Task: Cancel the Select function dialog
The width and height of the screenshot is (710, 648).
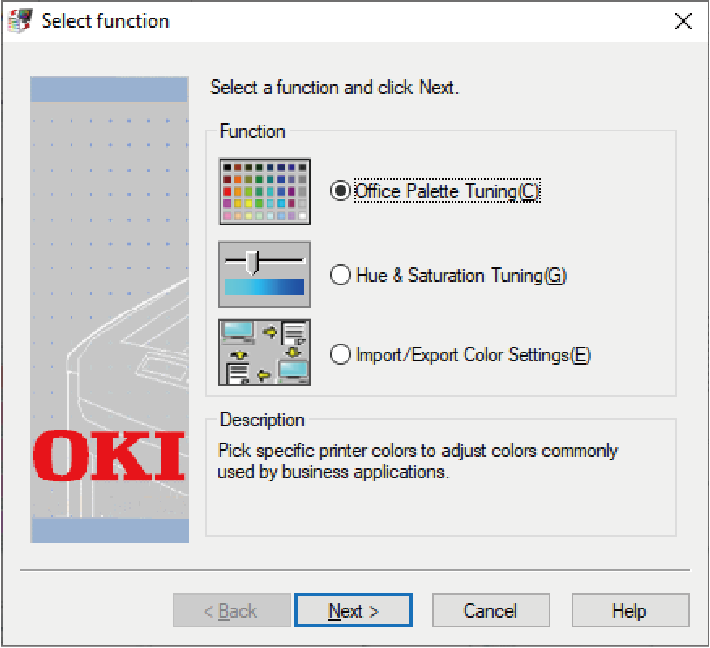Action: point(490,611)
